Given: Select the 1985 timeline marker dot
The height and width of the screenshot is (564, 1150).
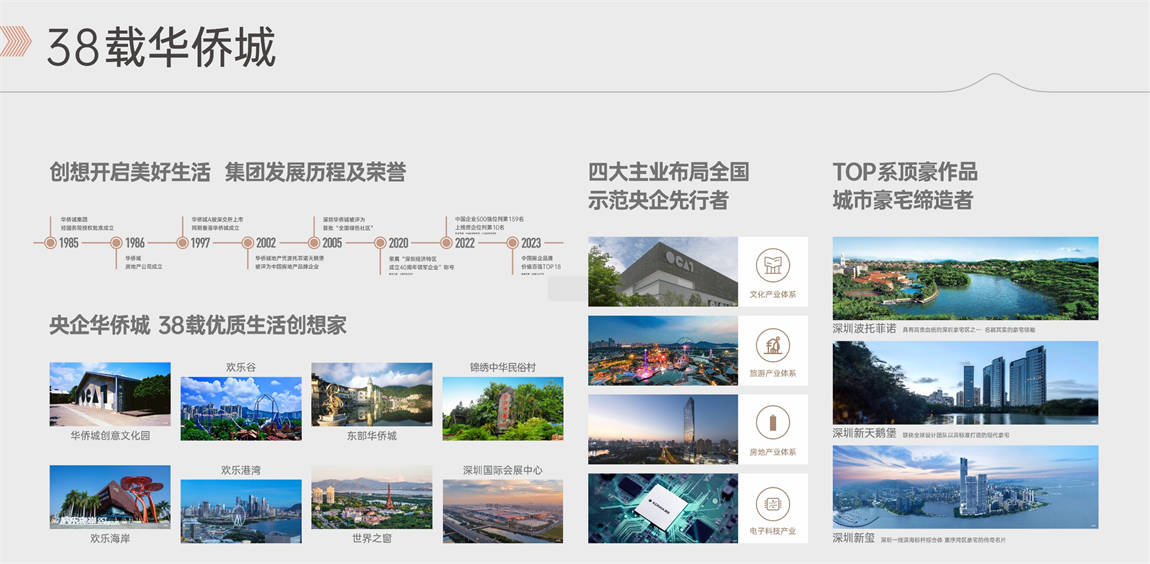Looking at the screenshot, I should point(50,243).
